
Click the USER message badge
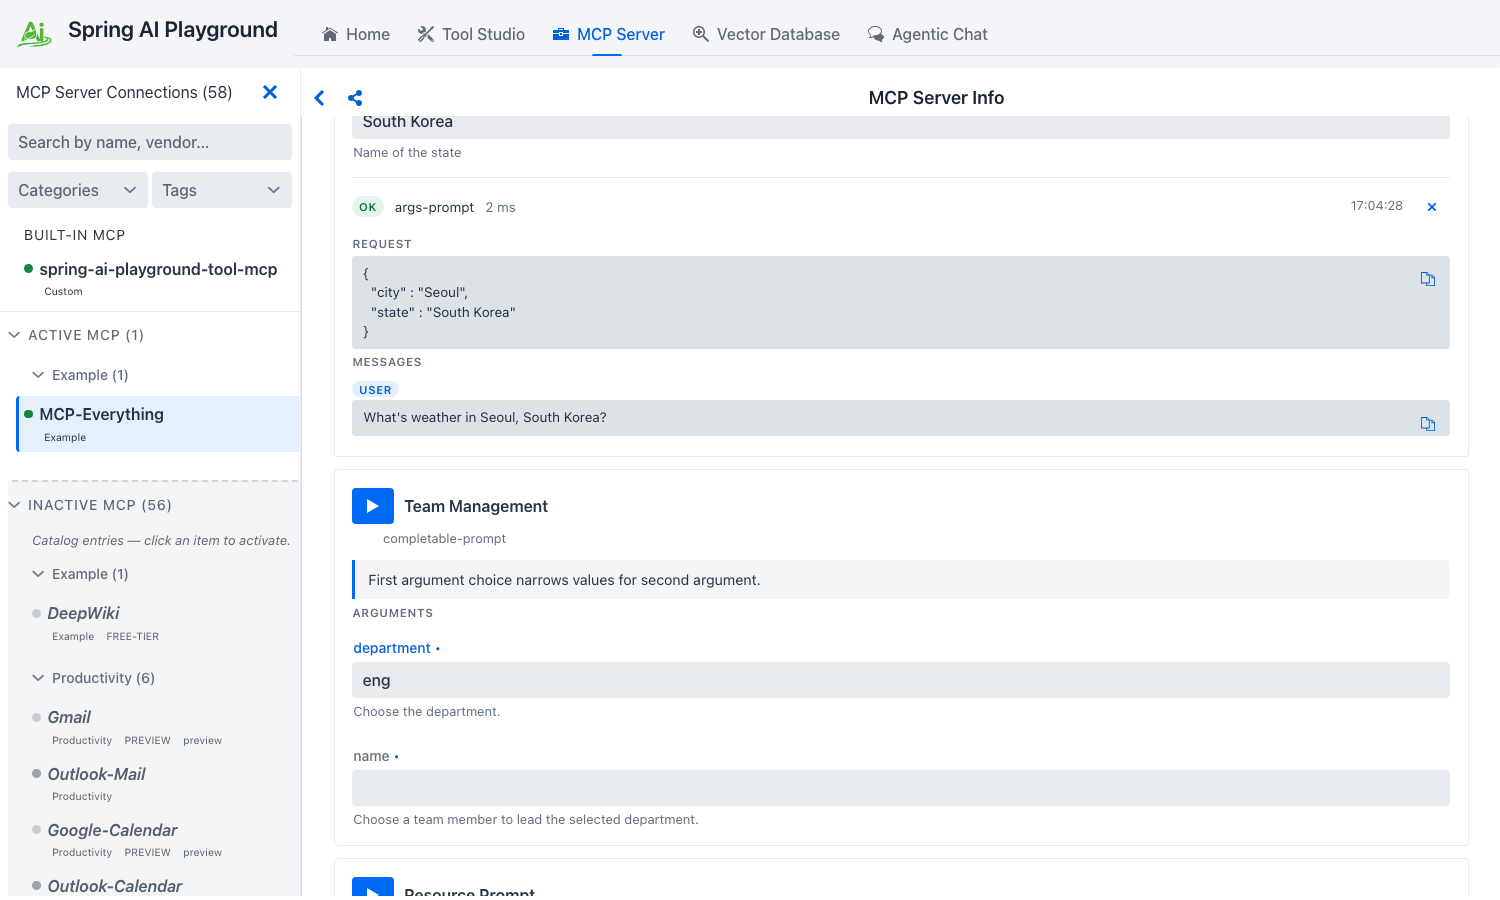pos(375,390)
